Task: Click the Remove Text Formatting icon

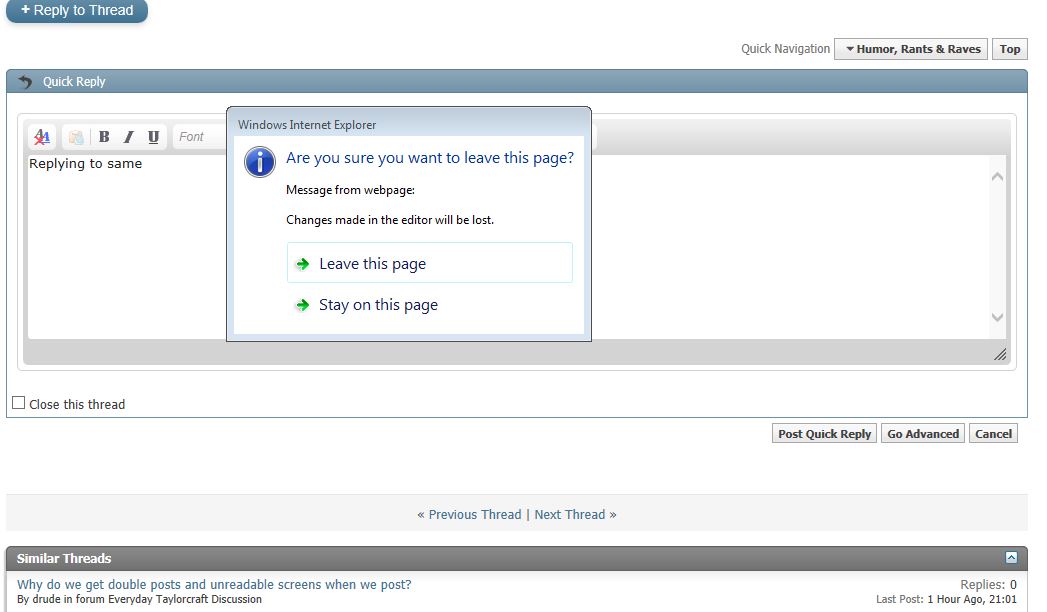Action: tap(42, 137)
